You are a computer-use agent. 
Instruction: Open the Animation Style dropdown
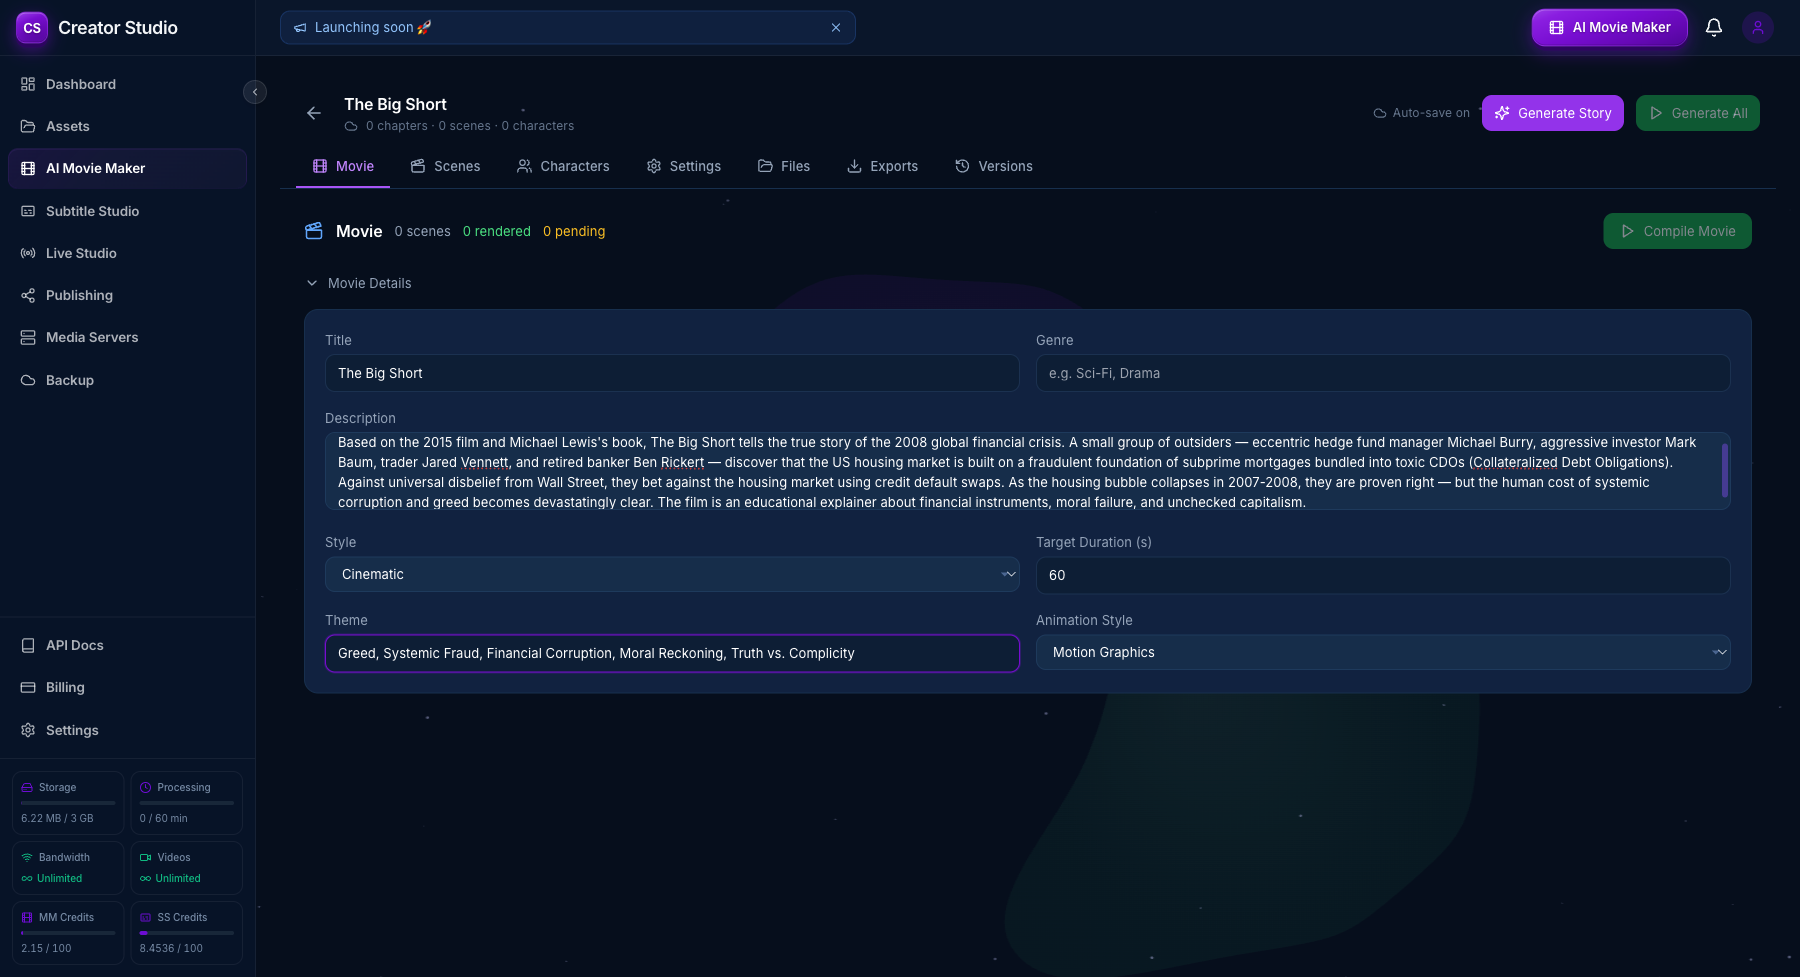tap(1383, 652)
